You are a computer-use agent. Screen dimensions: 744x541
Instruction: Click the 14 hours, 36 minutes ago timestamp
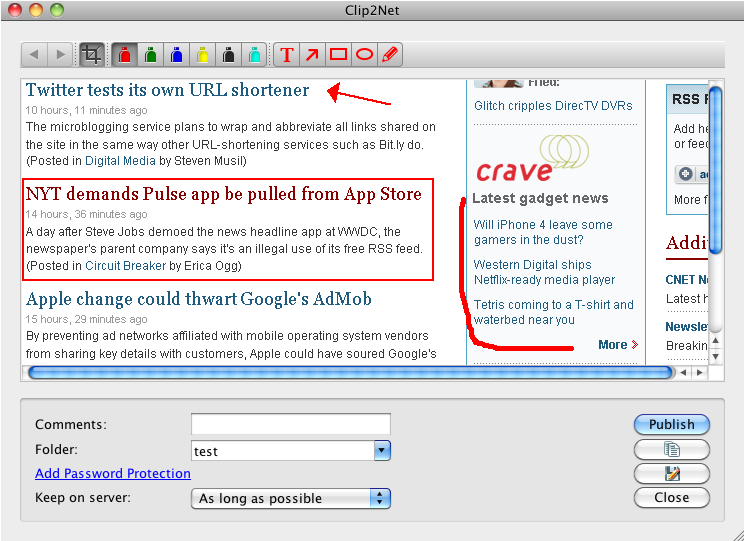click(86, 215)
